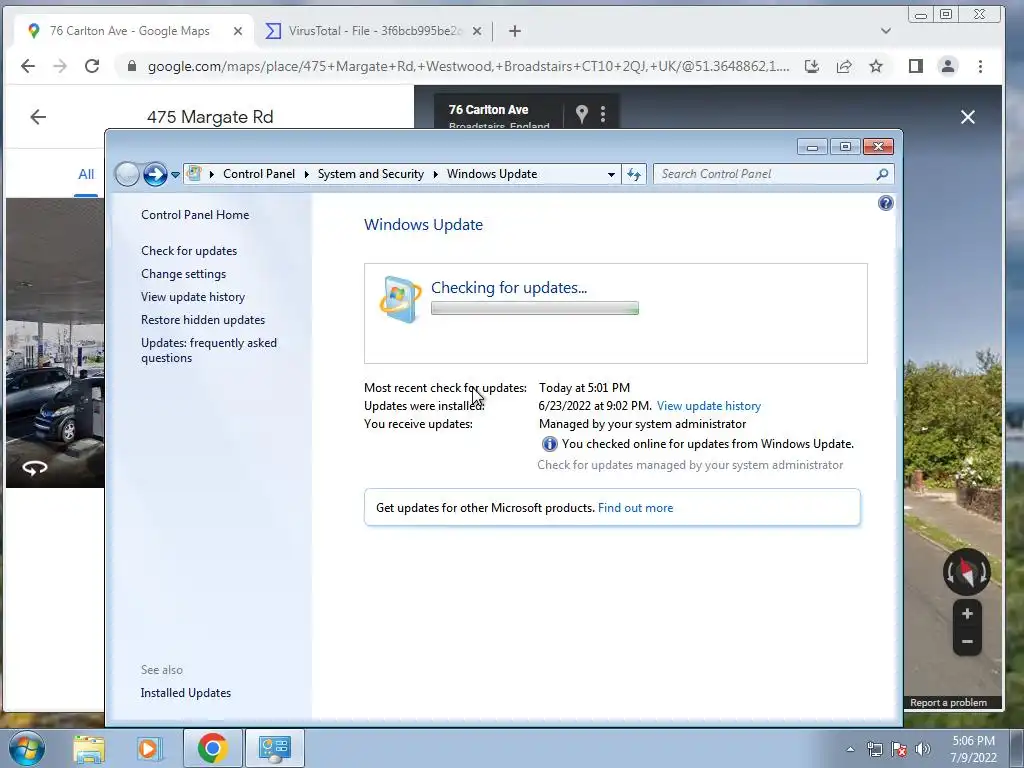Bookmark this page with star icon

(876, 66)
